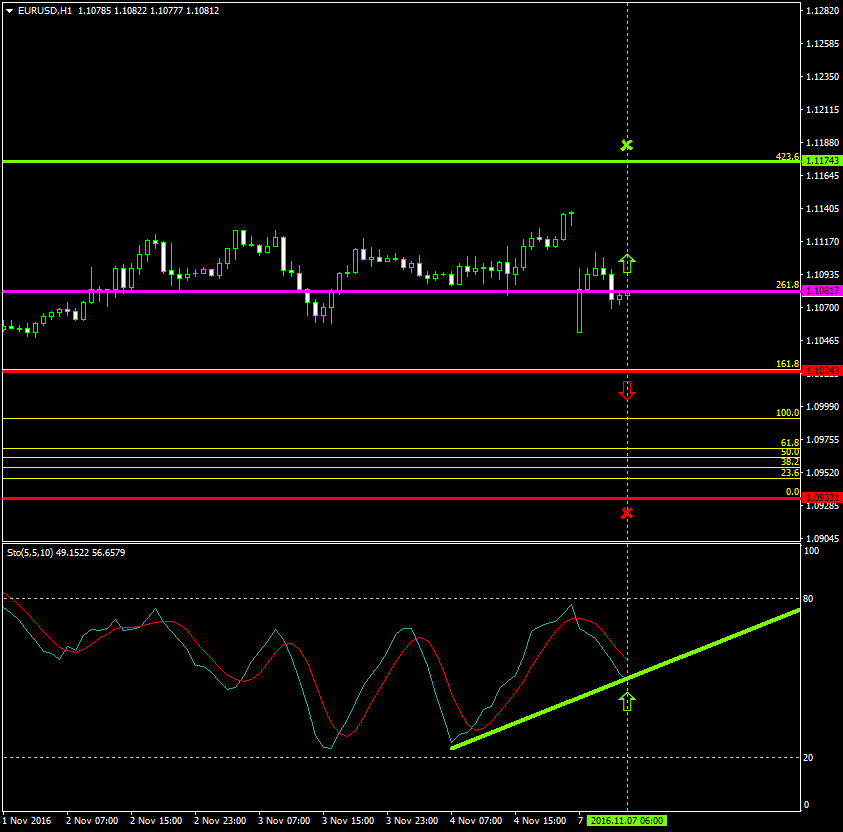Viewport: 843px width, 832px height.
Task: Click the green X marker above the 423.6 line
Action: [627, 144]
